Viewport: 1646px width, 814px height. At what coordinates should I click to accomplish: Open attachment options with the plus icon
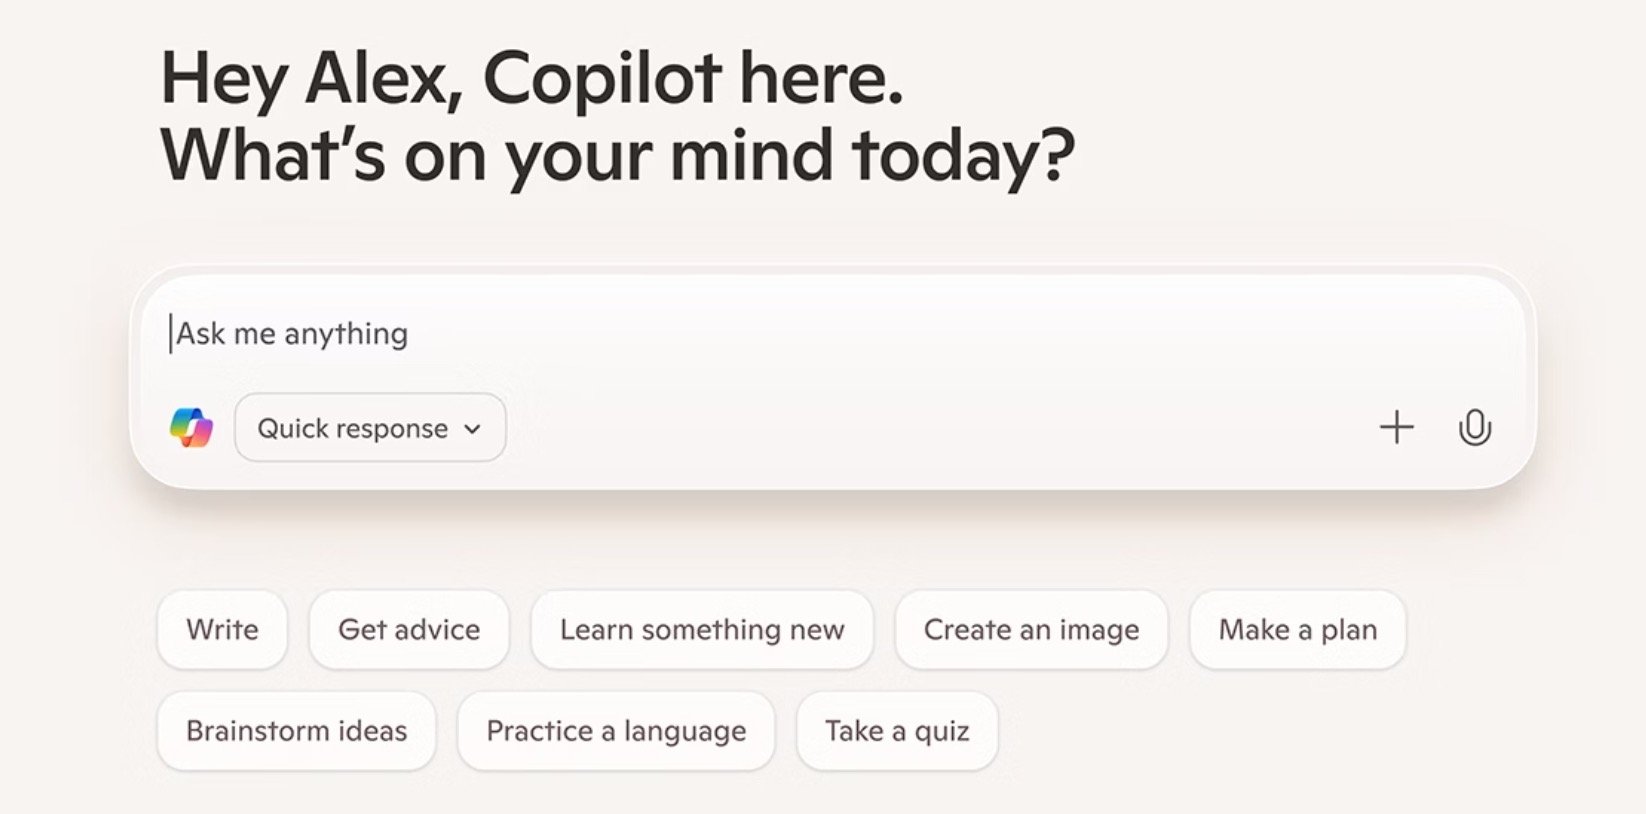tap(1396, 428)
